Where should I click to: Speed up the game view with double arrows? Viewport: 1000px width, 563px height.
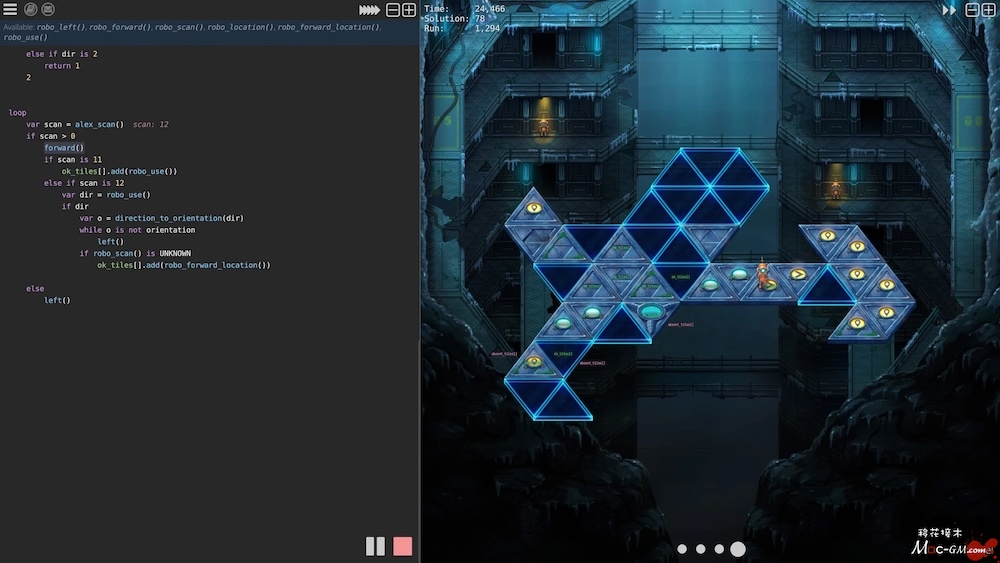pos(949,10)
